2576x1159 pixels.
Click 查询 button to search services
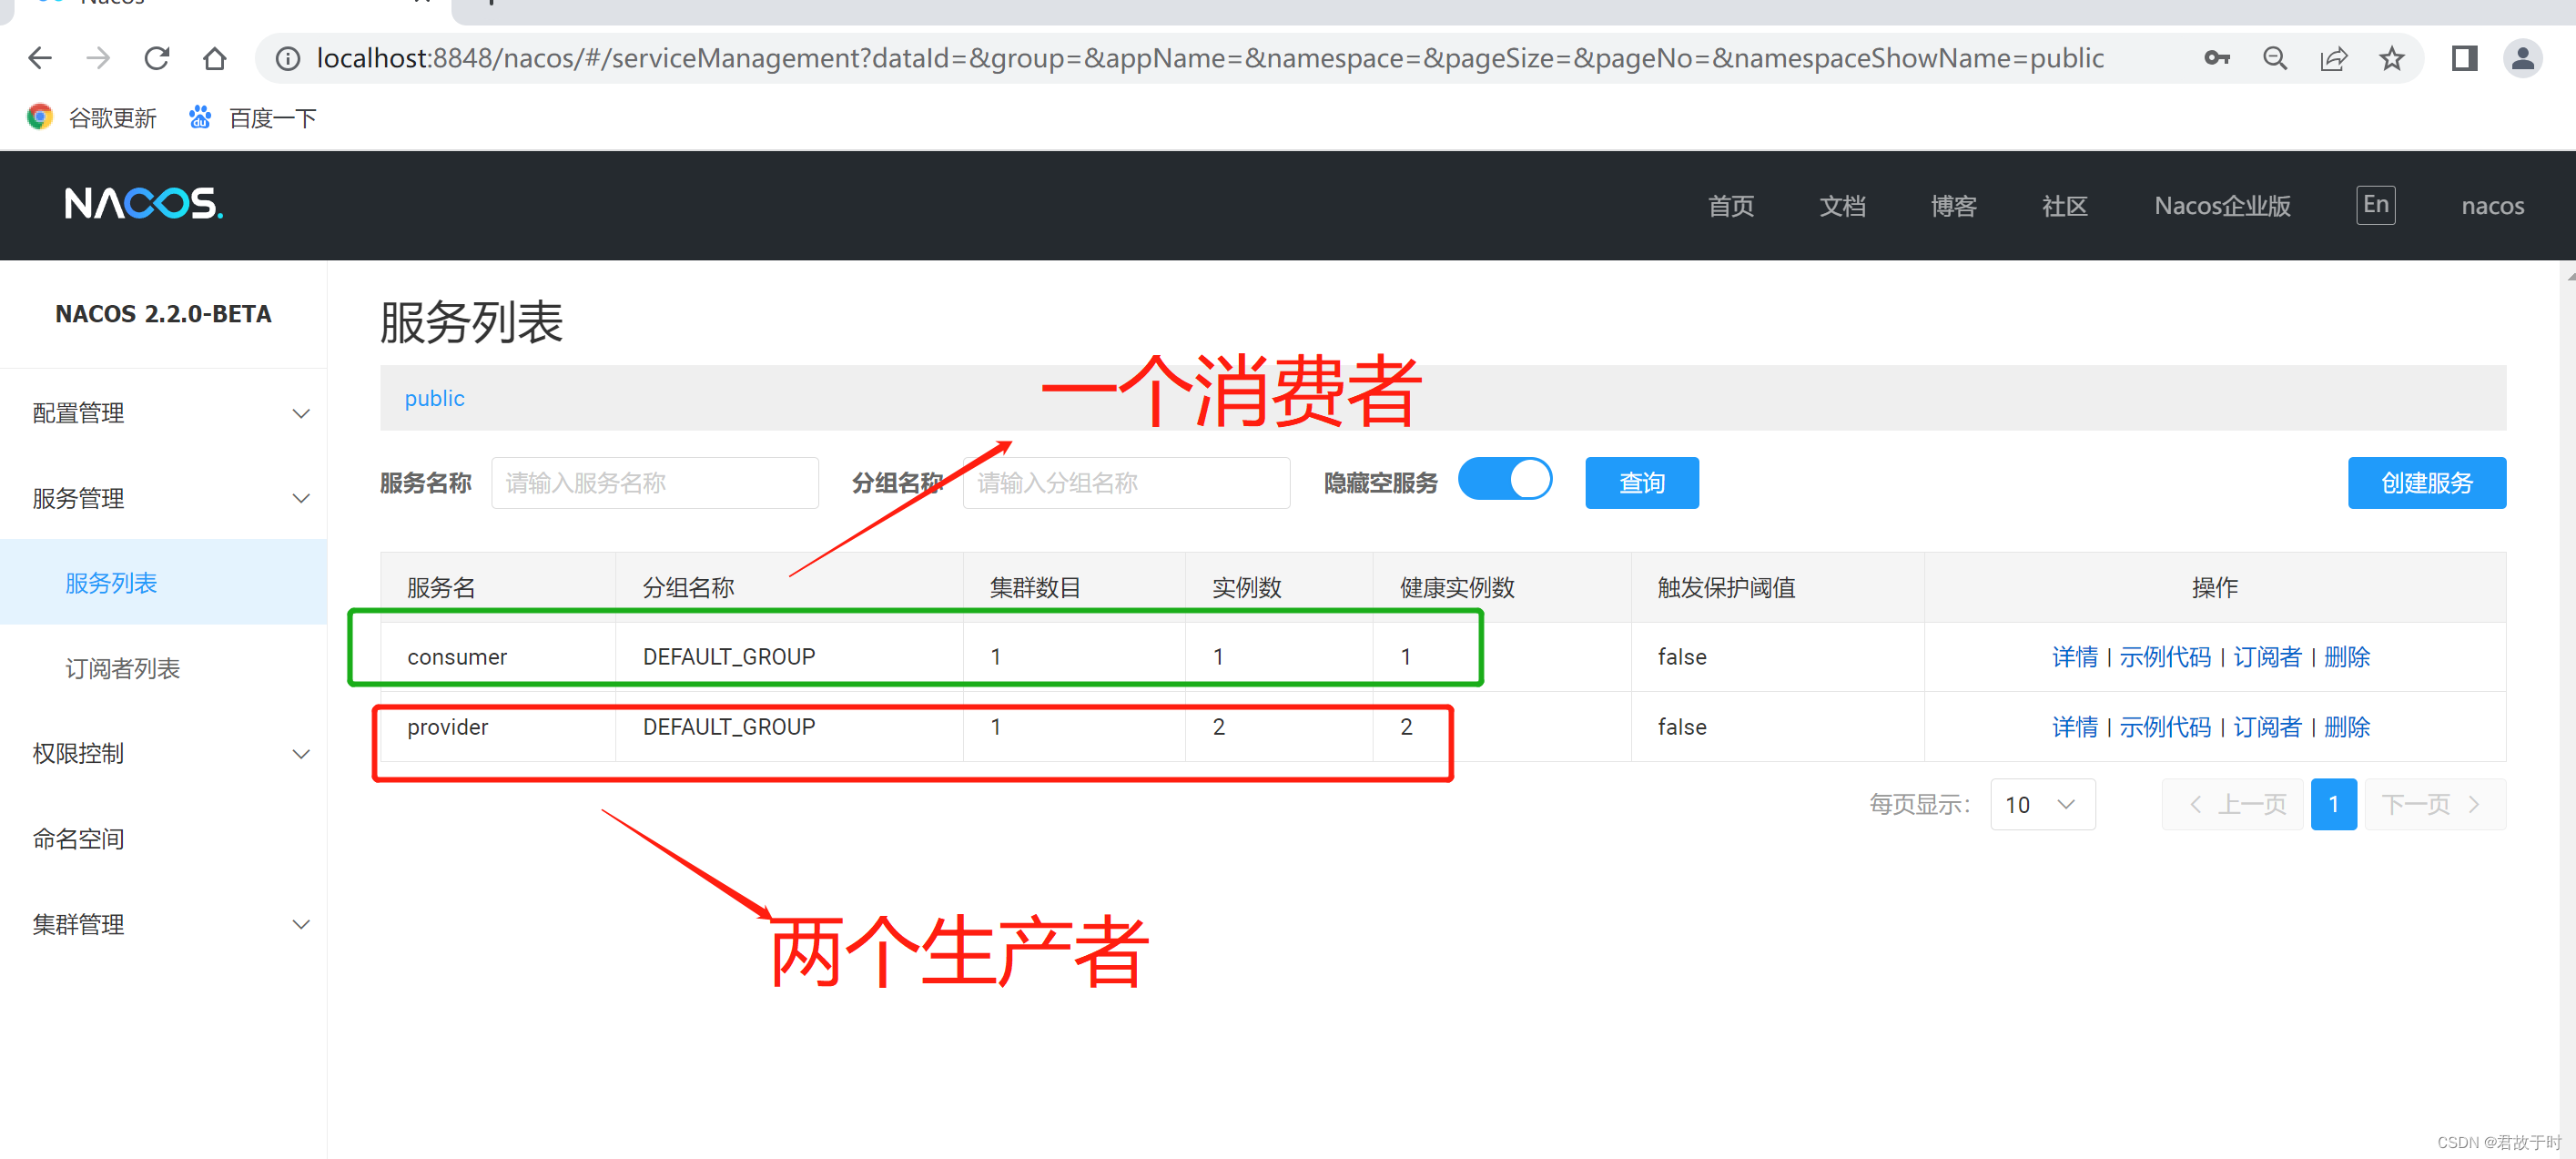coord(1639,482)
